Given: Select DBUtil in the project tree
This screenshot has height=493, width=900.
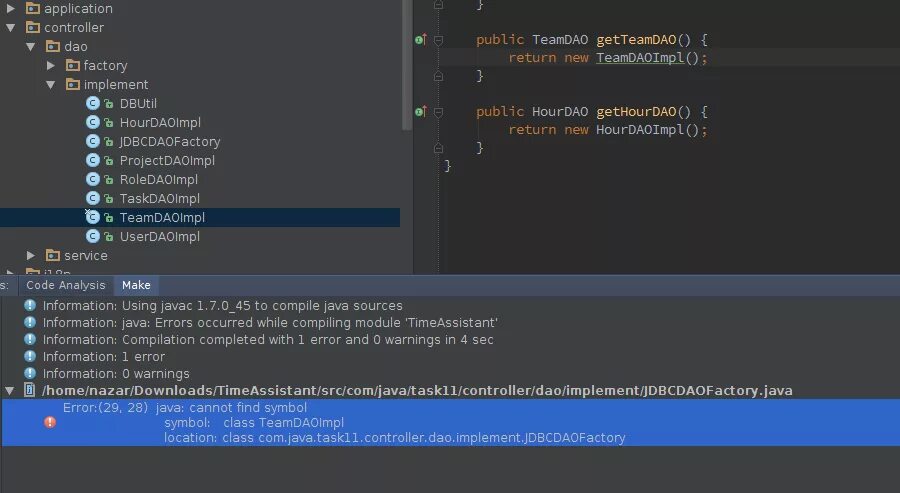Looking at the screenshot, I should [x=138, y=103].
